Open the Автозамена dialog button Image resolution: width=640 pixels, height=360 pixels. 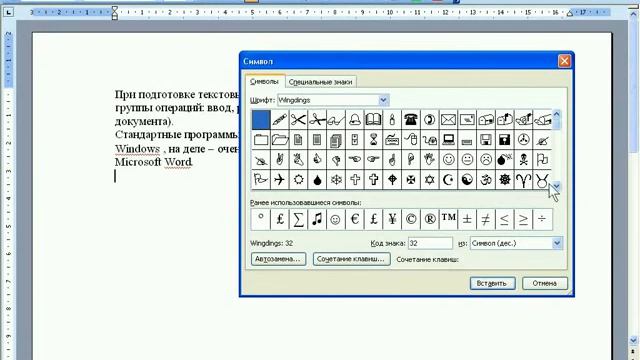[278, 259]
